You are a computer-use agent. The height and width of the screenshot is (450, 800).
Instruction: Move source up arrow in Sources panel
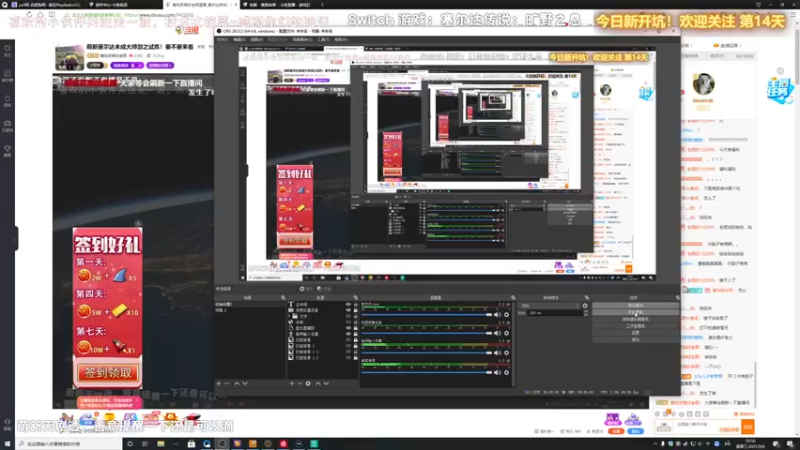pyautogui.click(x=317, y=383)
